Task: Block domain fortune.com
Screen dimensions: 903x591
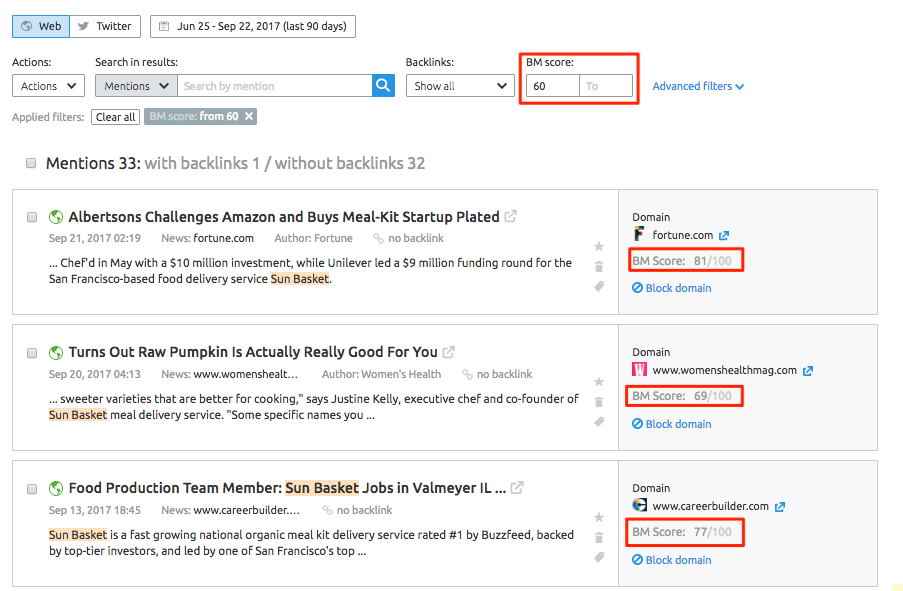Action: point(671,288)
